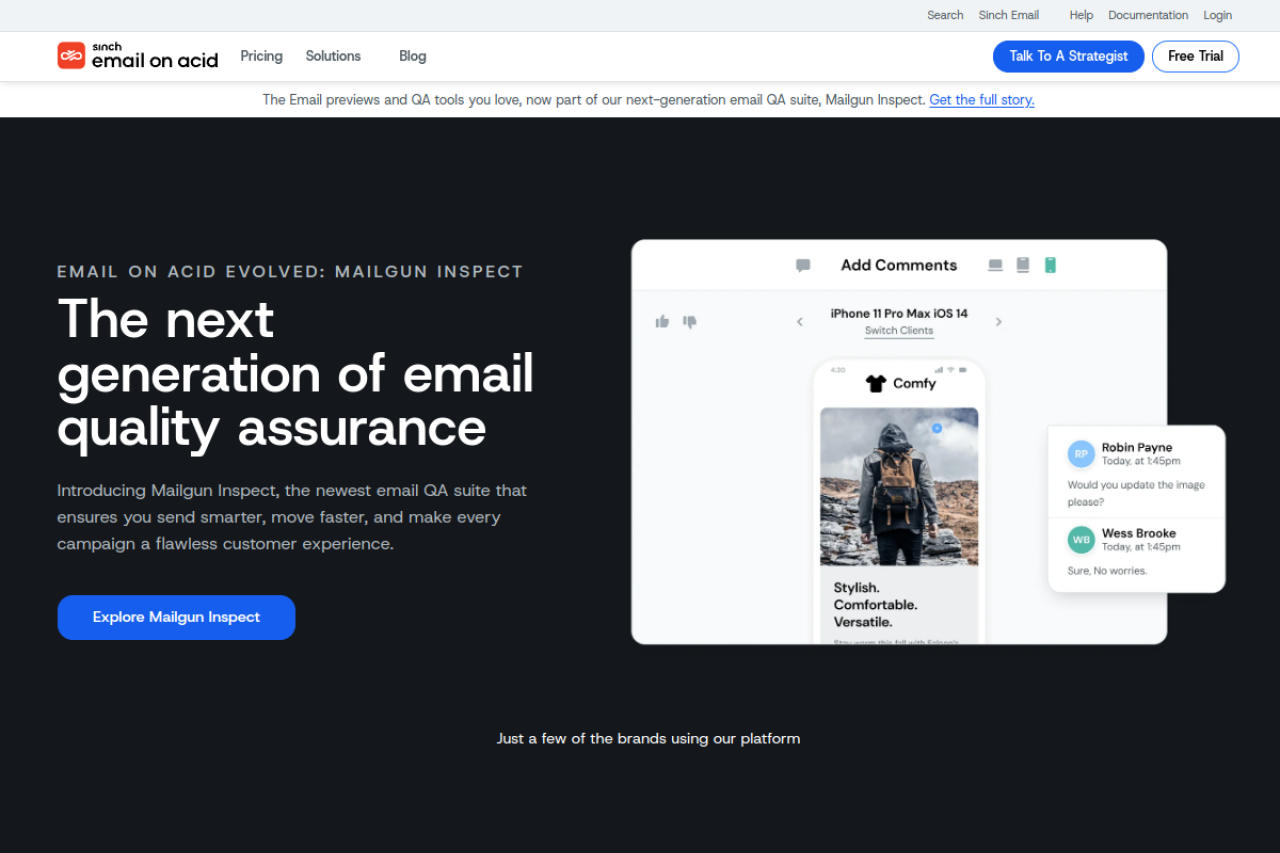Viewport: 1280px width, 853px height.
Task: Open the Documentation link
Action: pos(1148,15)
